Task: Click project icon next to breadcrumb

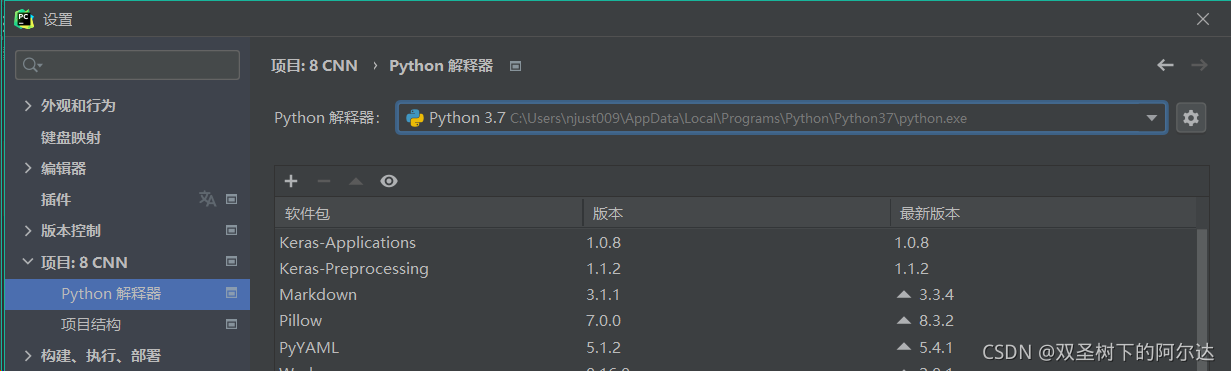Action: tap(516, 66)
